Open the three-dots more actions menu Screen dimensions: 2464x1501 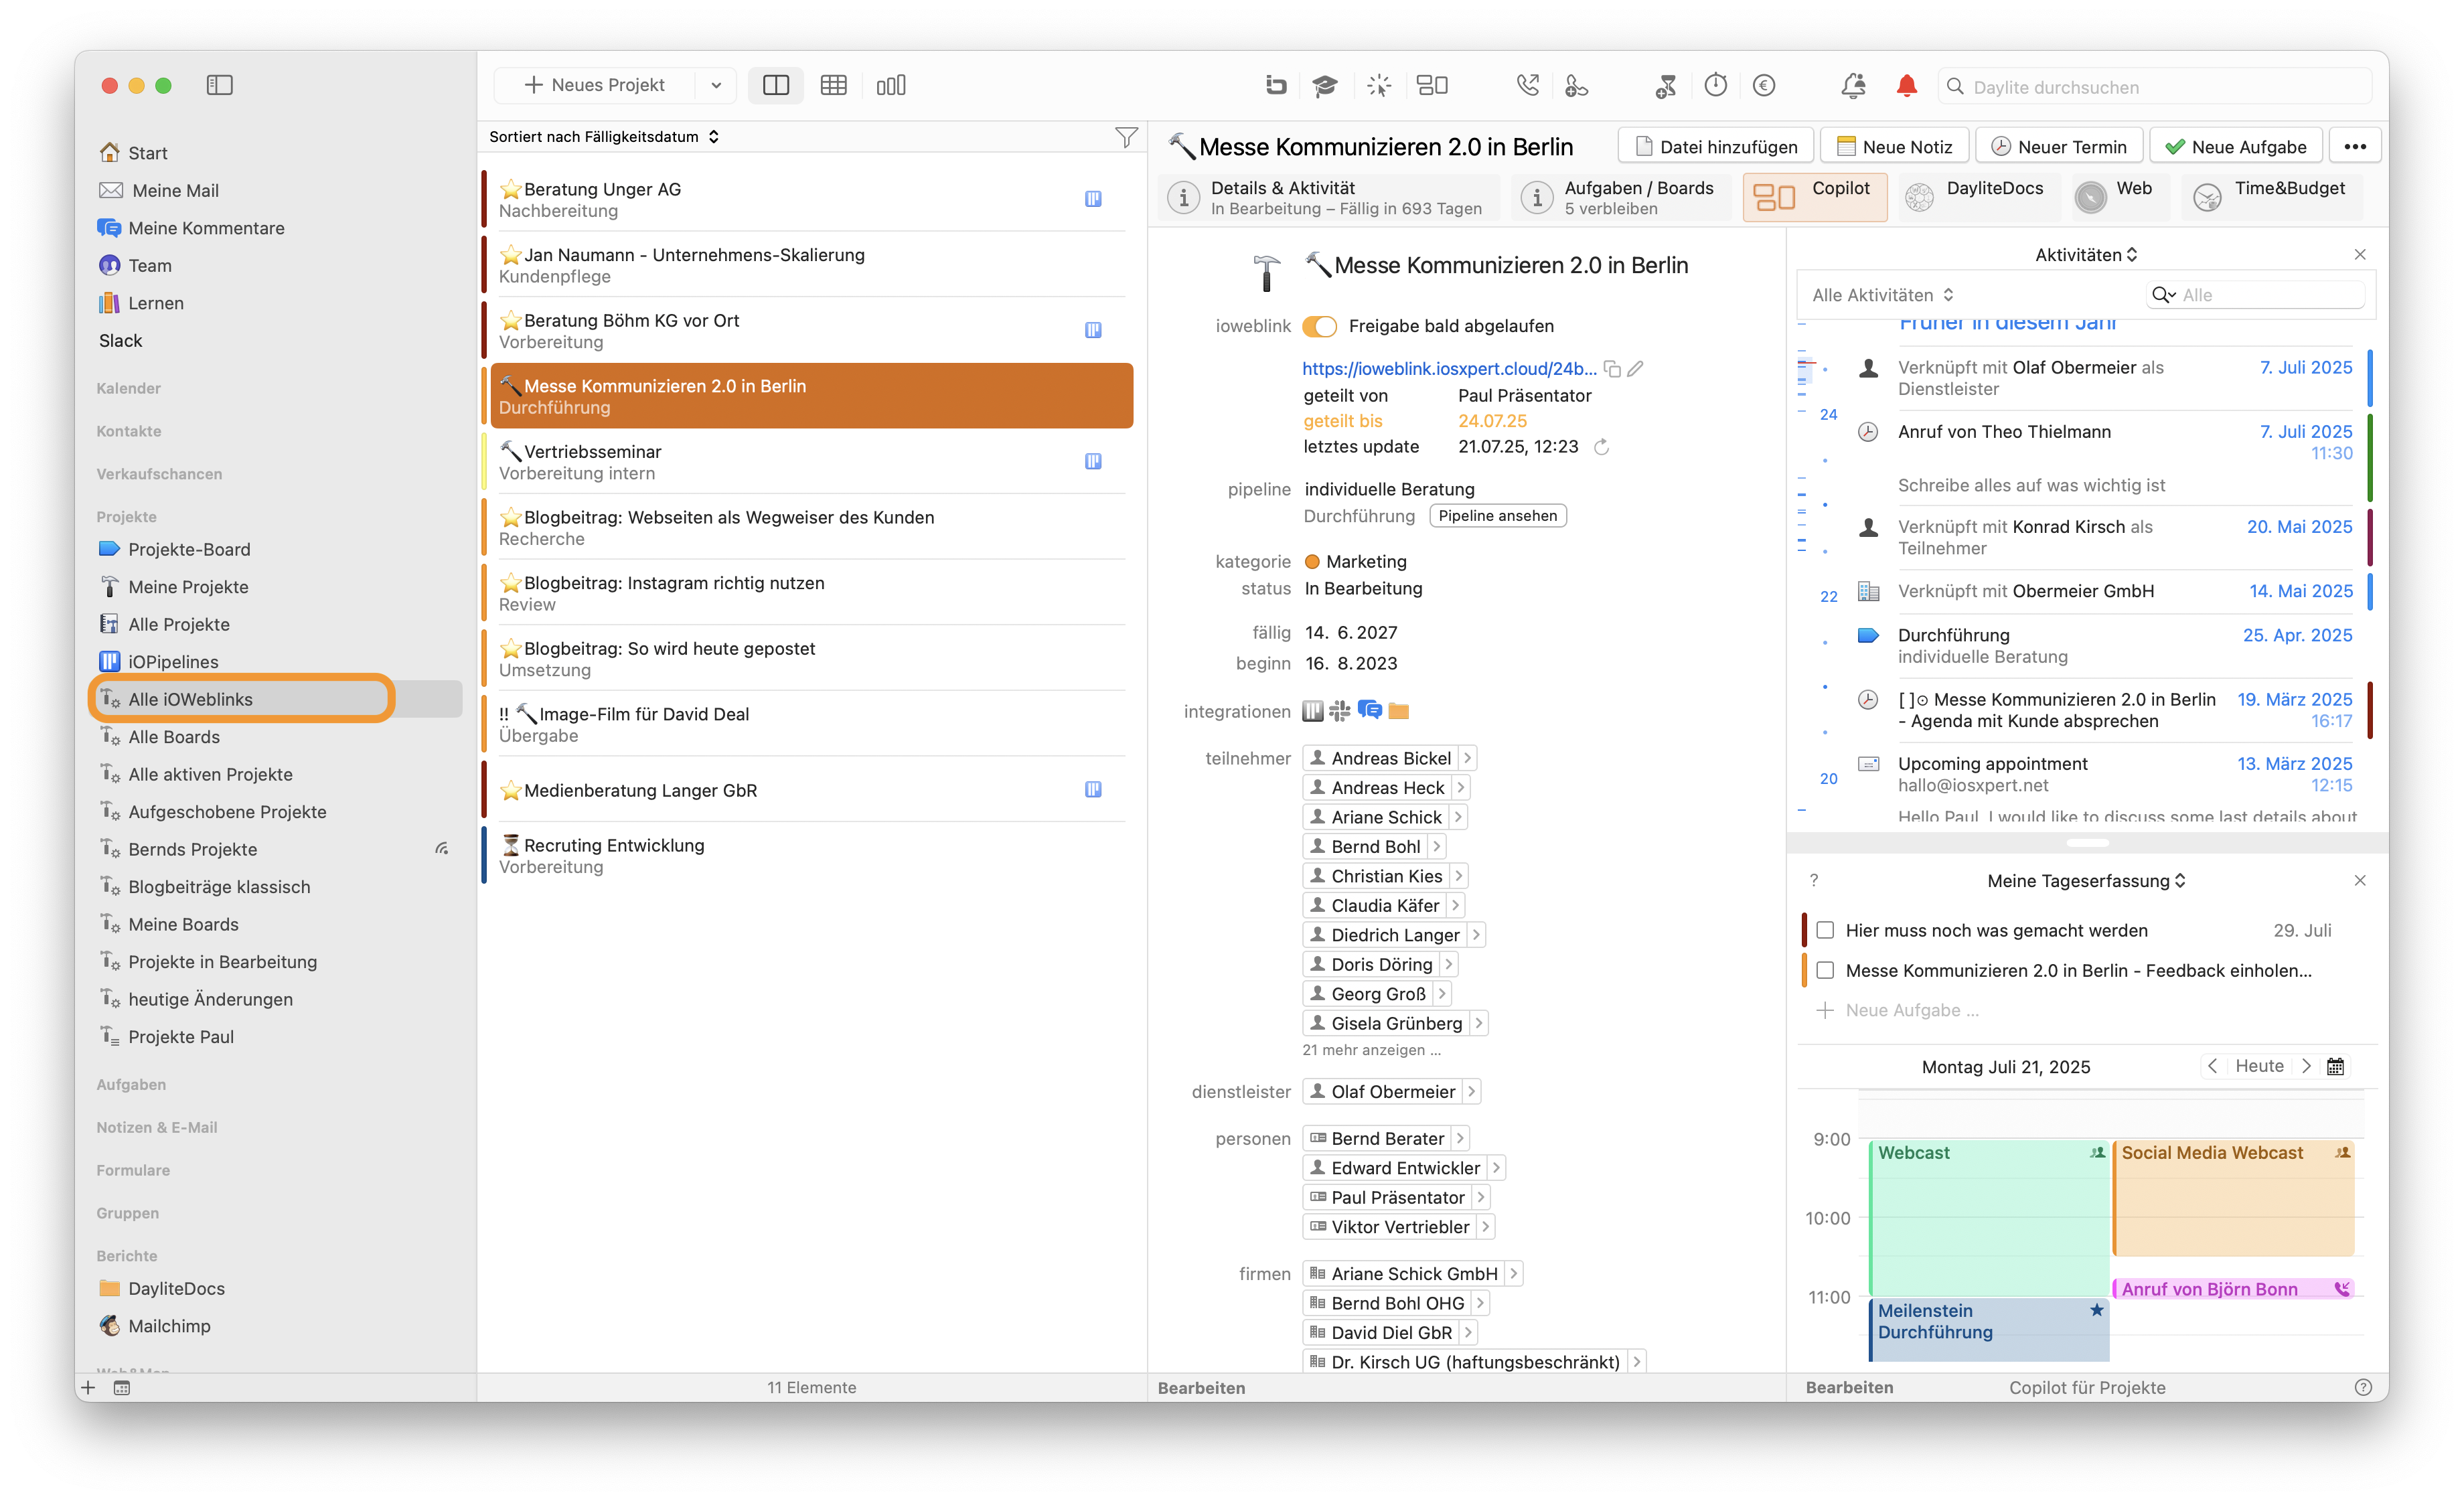2355,147
